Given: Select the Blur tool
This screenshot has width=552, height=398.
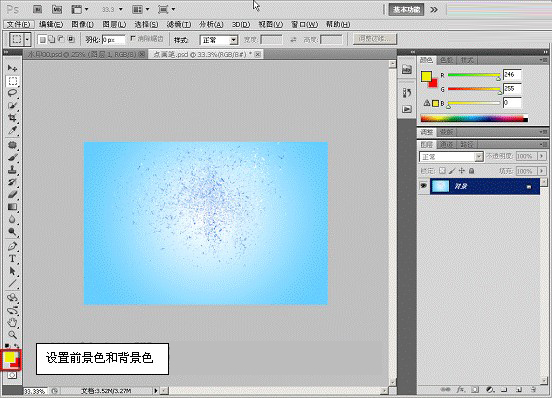Looking at the screenshot, I should click(12, 219).
